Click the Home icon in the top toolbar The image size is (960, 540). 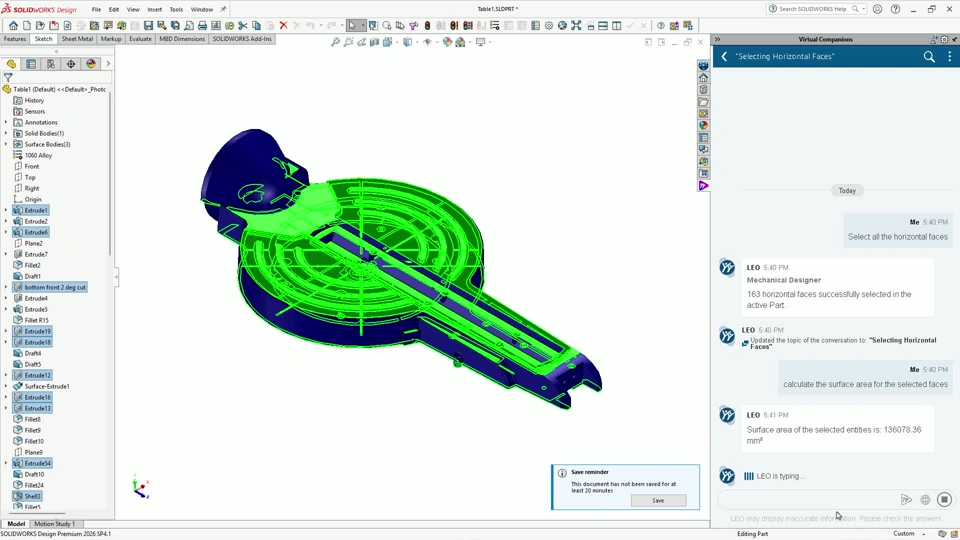click(x=13, y=26)
